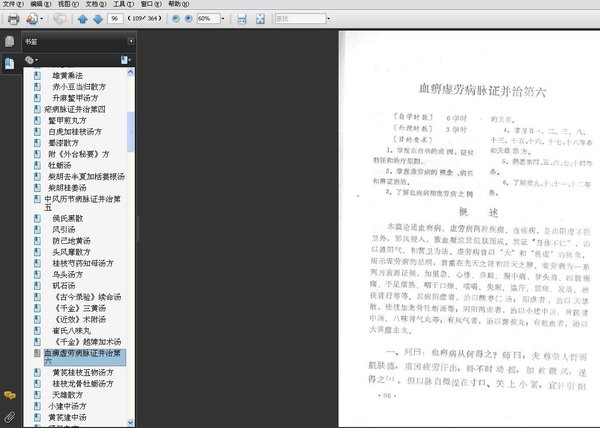Open bookmark 鳖甲煎丸方
Viewport: 600px width, 428px height.
[x=67, y=120]
